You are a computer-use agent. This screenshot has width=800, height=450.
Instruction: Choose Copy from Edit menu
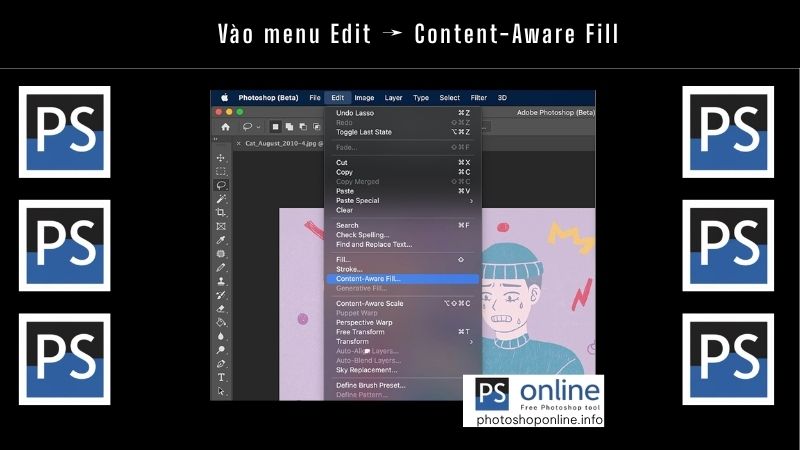pos(403,172)
